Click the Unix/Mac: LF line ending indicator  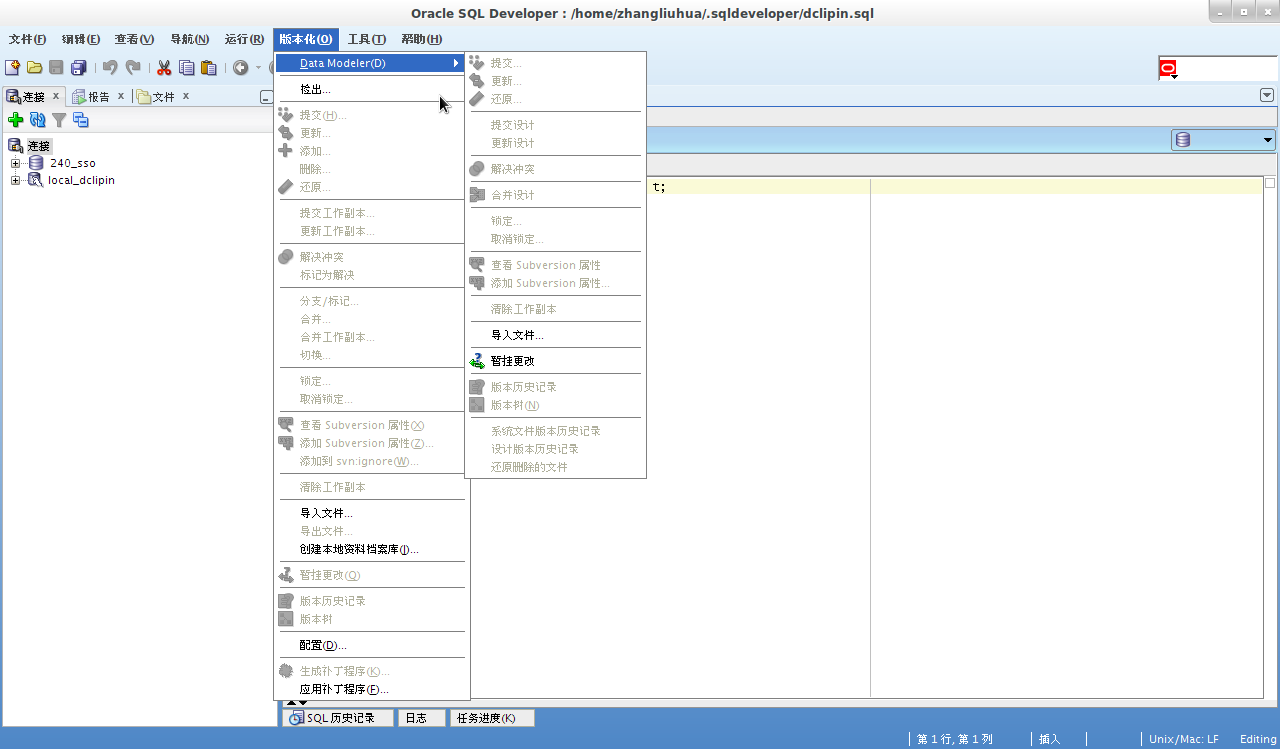click(1184, 739)
